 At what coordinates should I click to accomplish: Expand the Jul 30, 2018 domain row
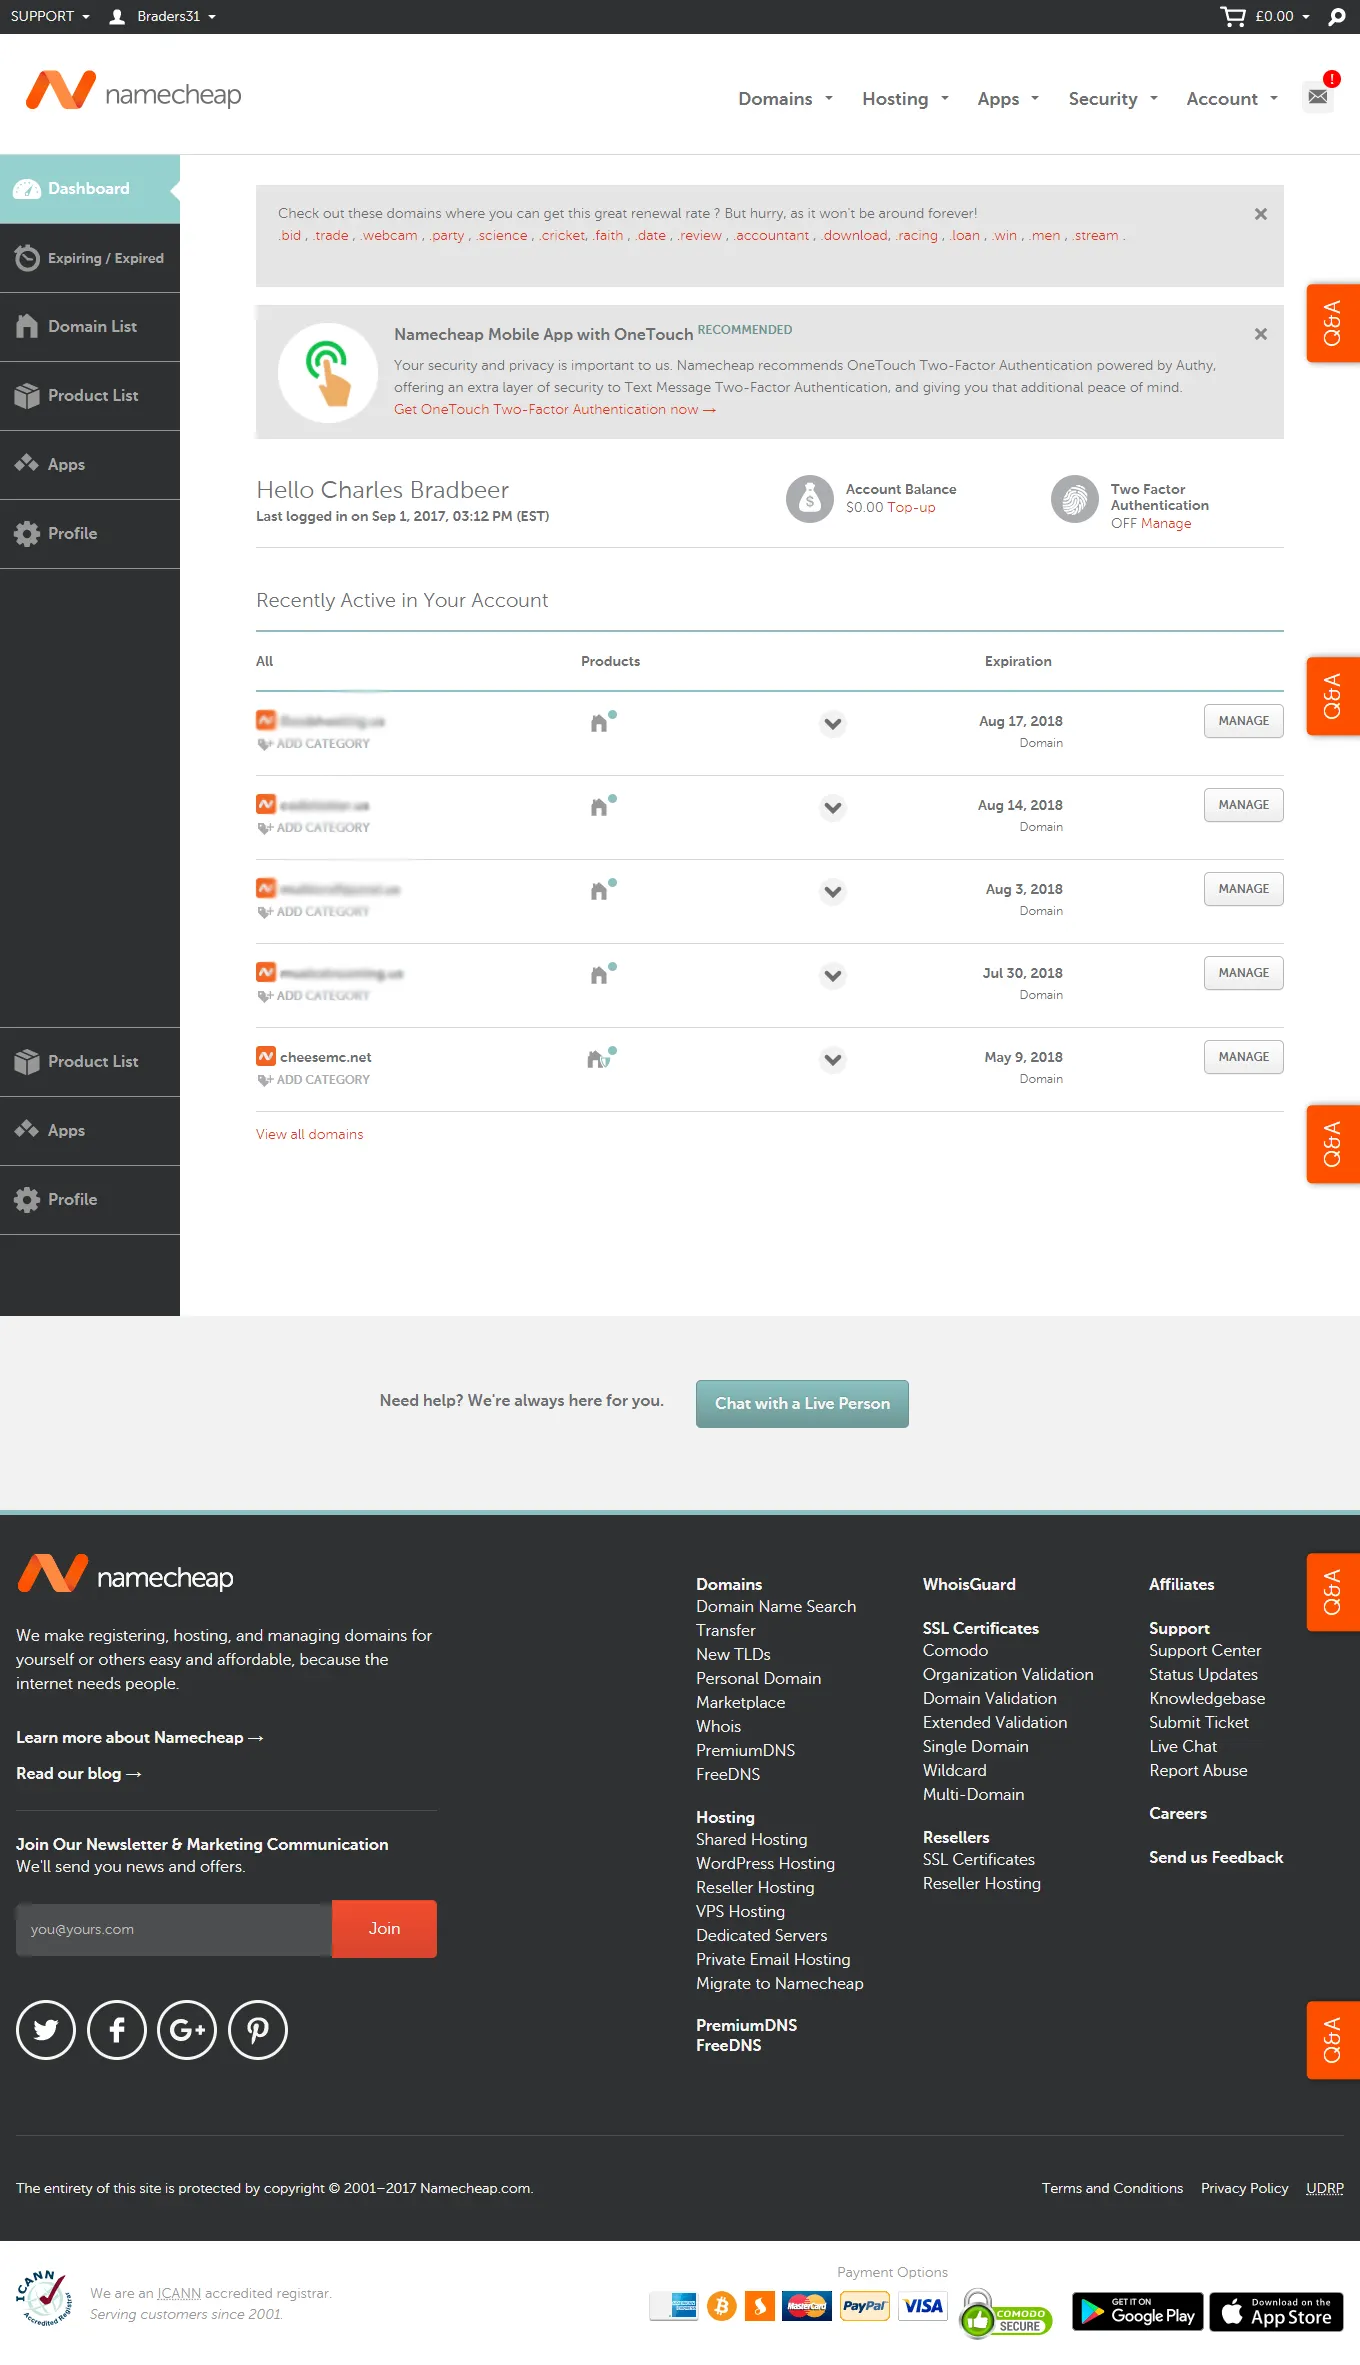(x=833, y=975)
